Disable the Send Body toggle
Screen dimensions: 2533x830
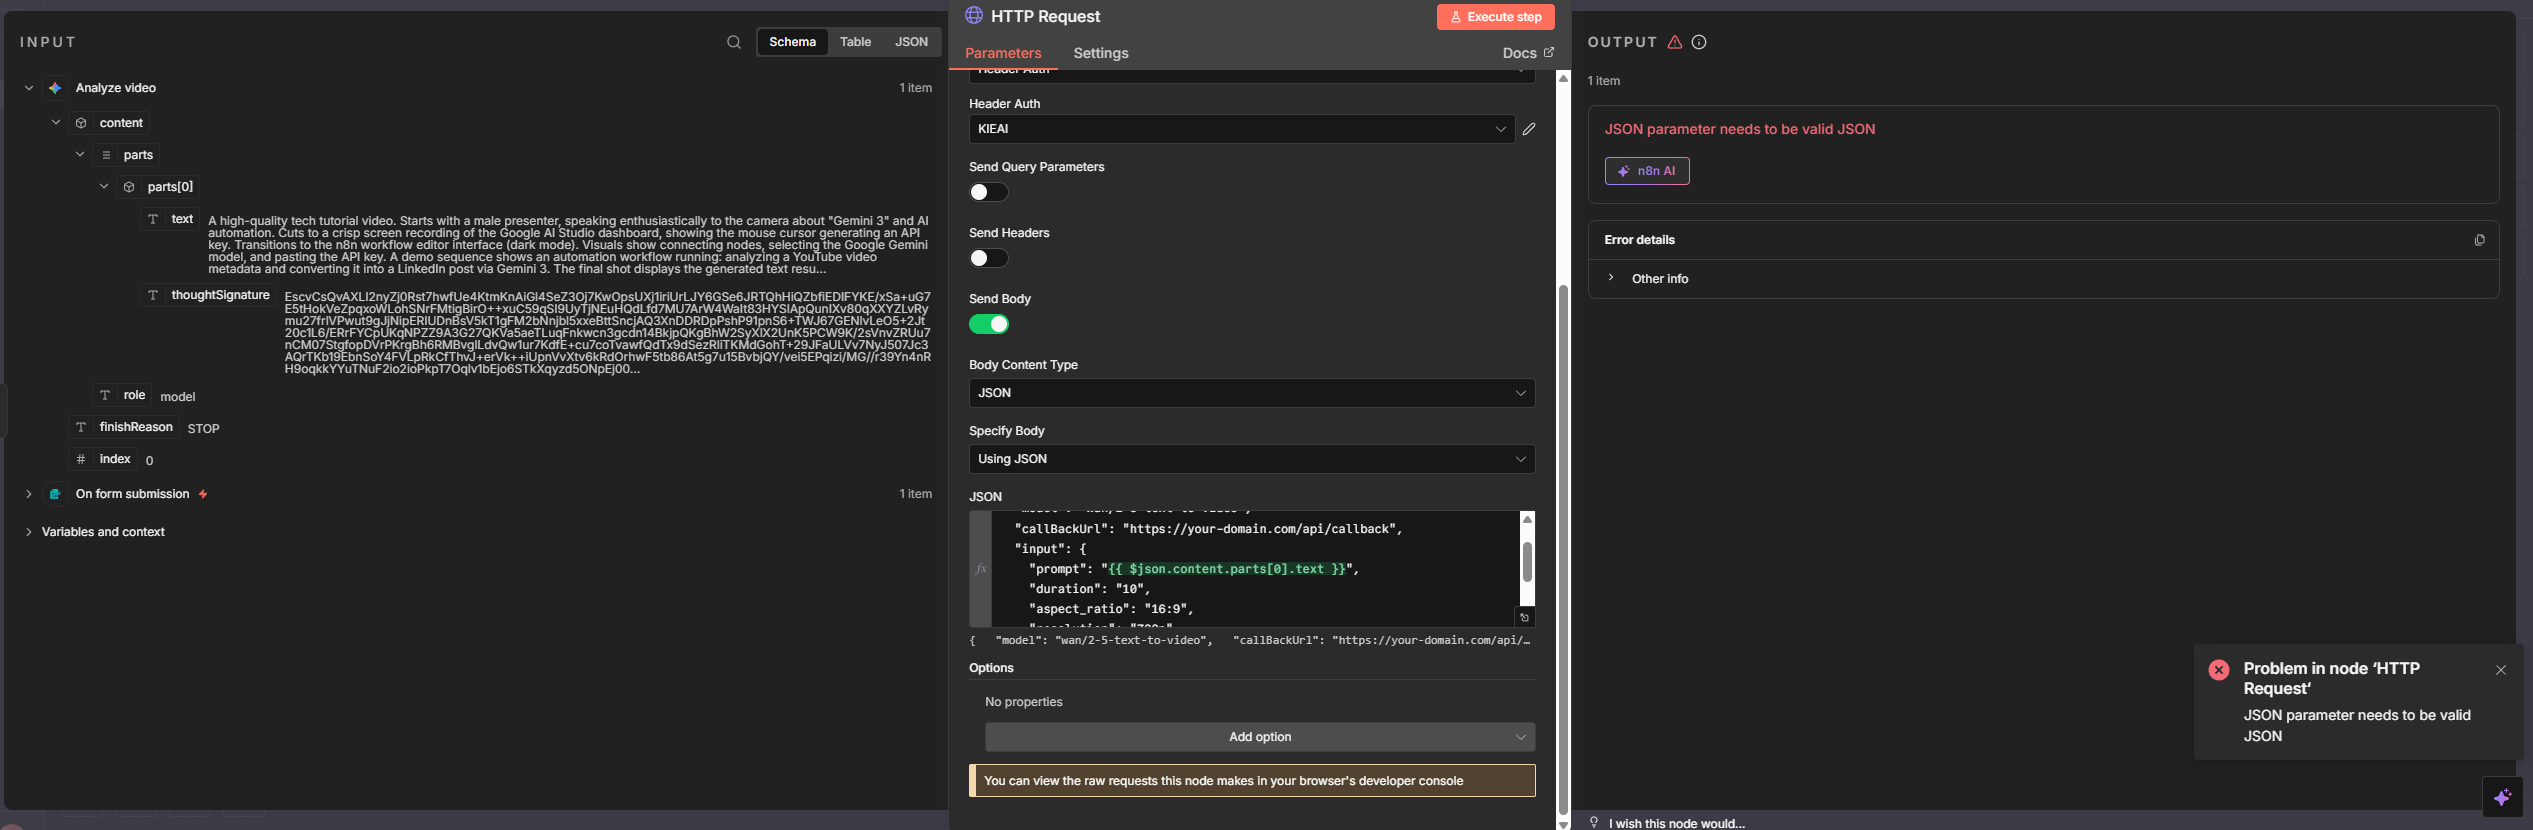[988, 324]
